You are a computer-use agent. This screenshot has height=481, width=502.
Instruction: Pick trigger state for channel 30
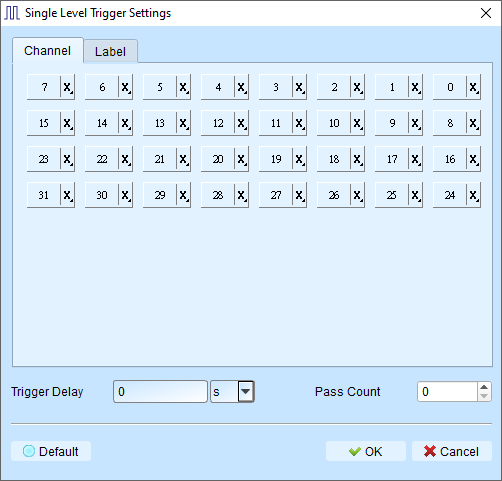[125, 195]
